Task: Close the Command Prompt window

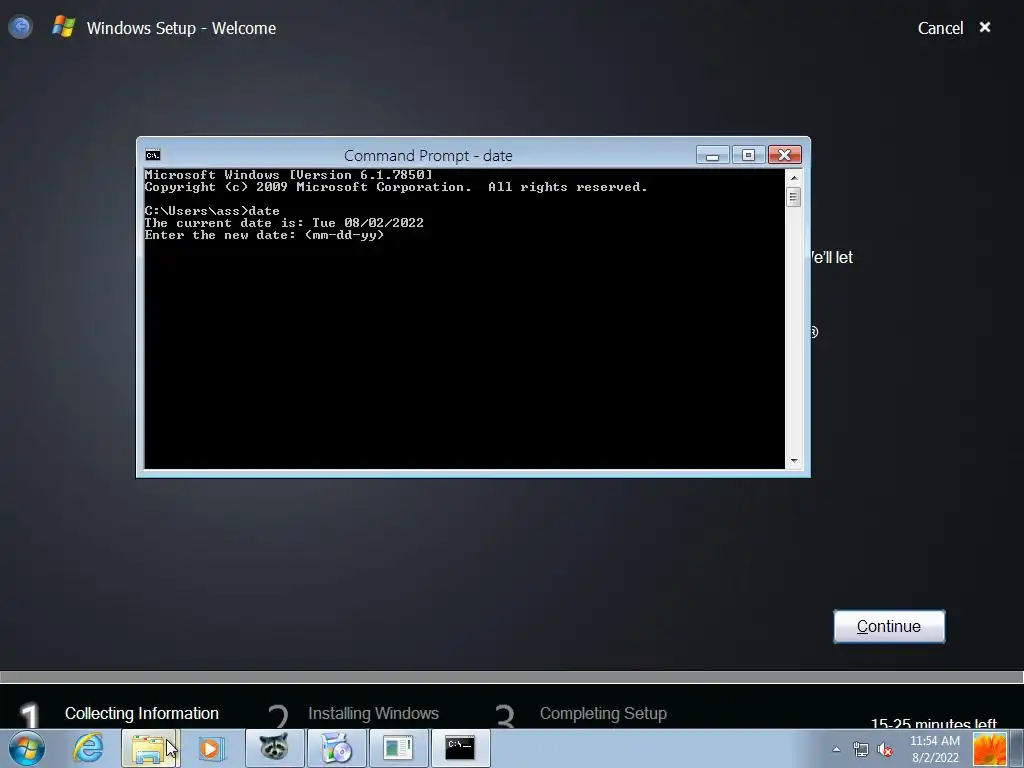Action: 785,155
